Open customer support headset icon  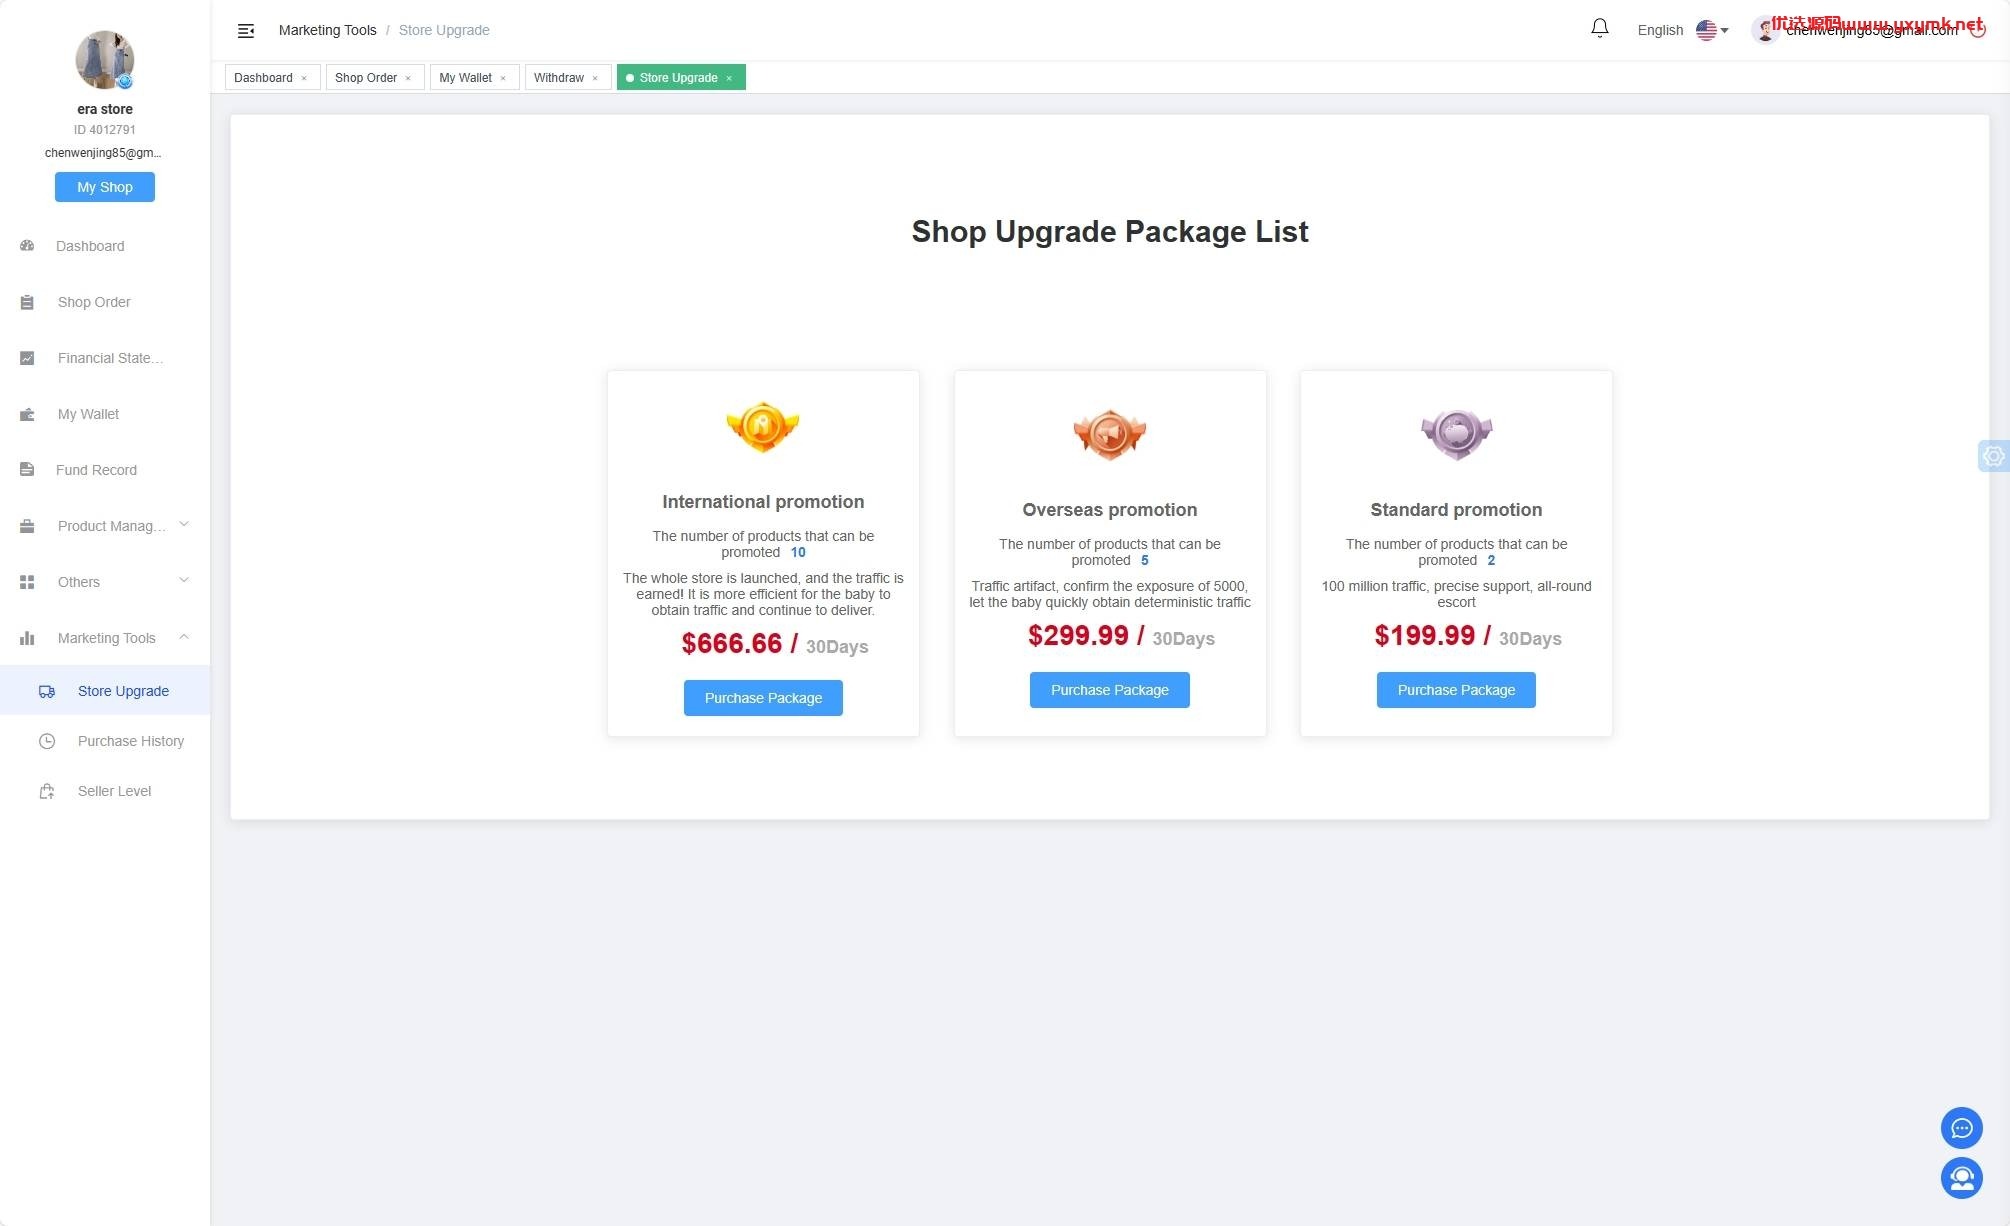pos(1961,1178)
